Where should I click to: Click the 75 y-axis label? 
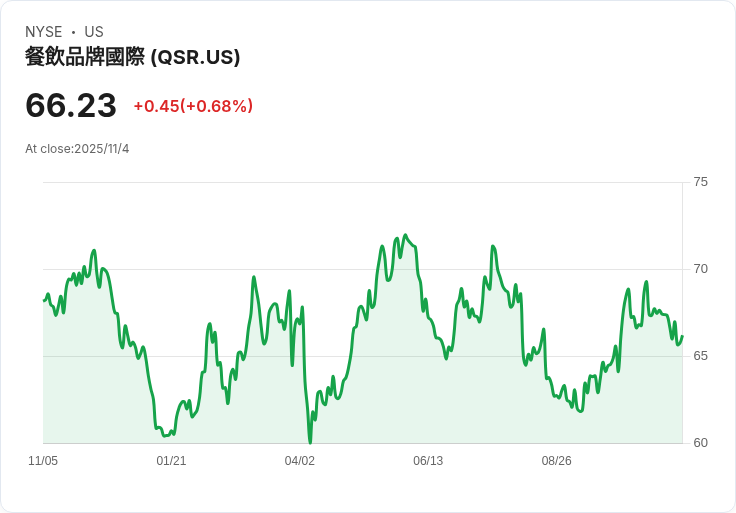[x=700, y=182]
